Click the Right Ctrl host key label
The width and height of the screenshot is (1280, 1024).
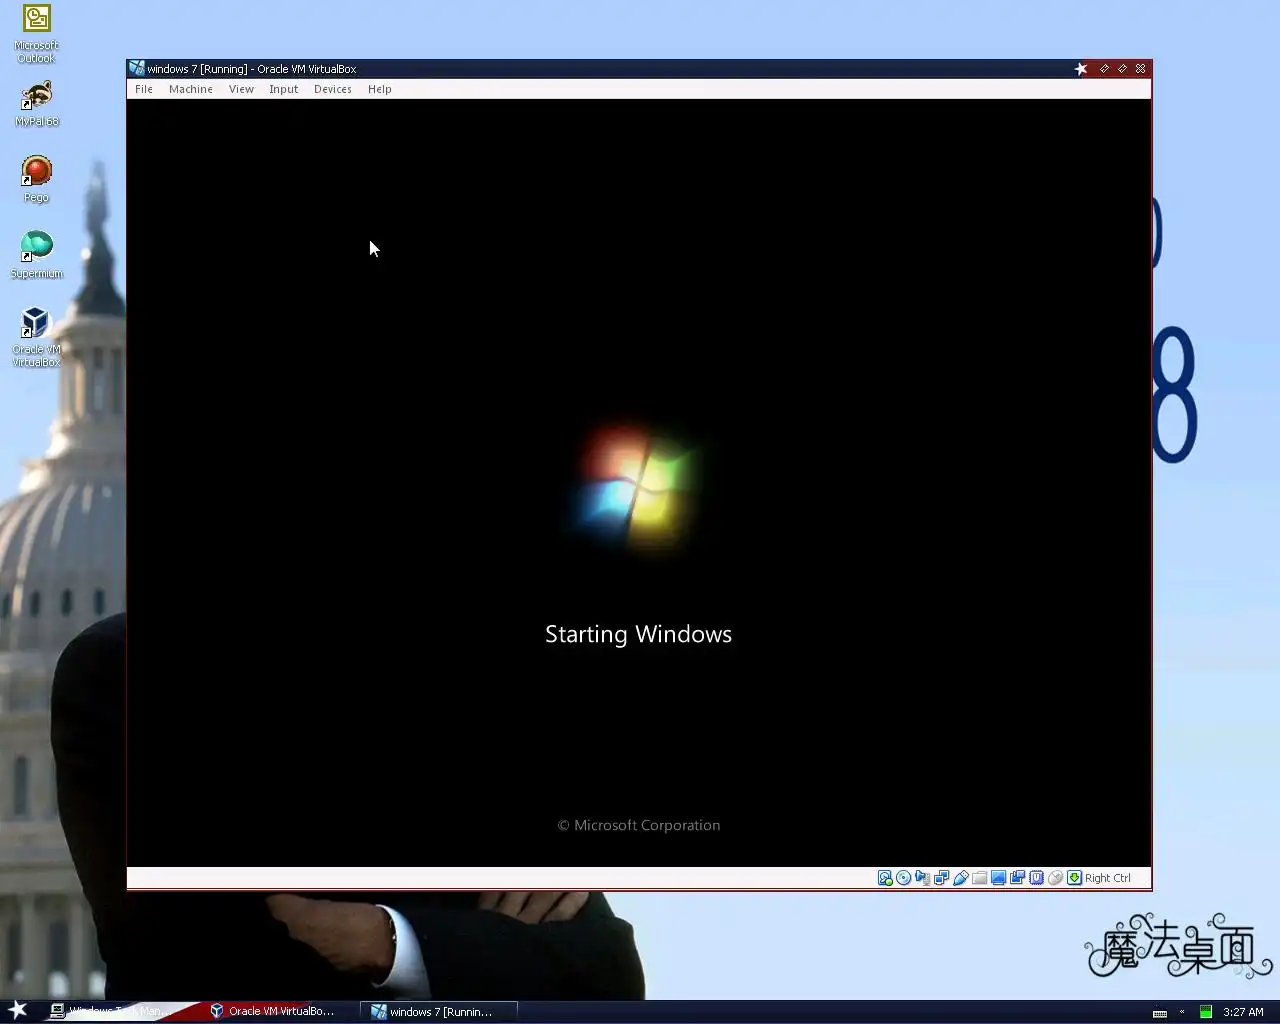tap(1108, 878)
